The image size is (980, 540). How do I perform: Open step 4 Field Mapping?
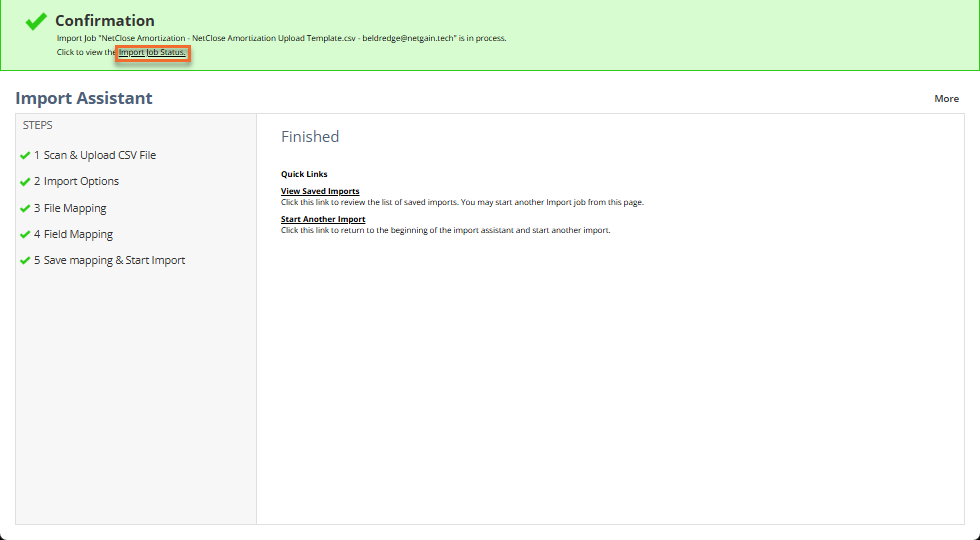(x=73, y=234)
